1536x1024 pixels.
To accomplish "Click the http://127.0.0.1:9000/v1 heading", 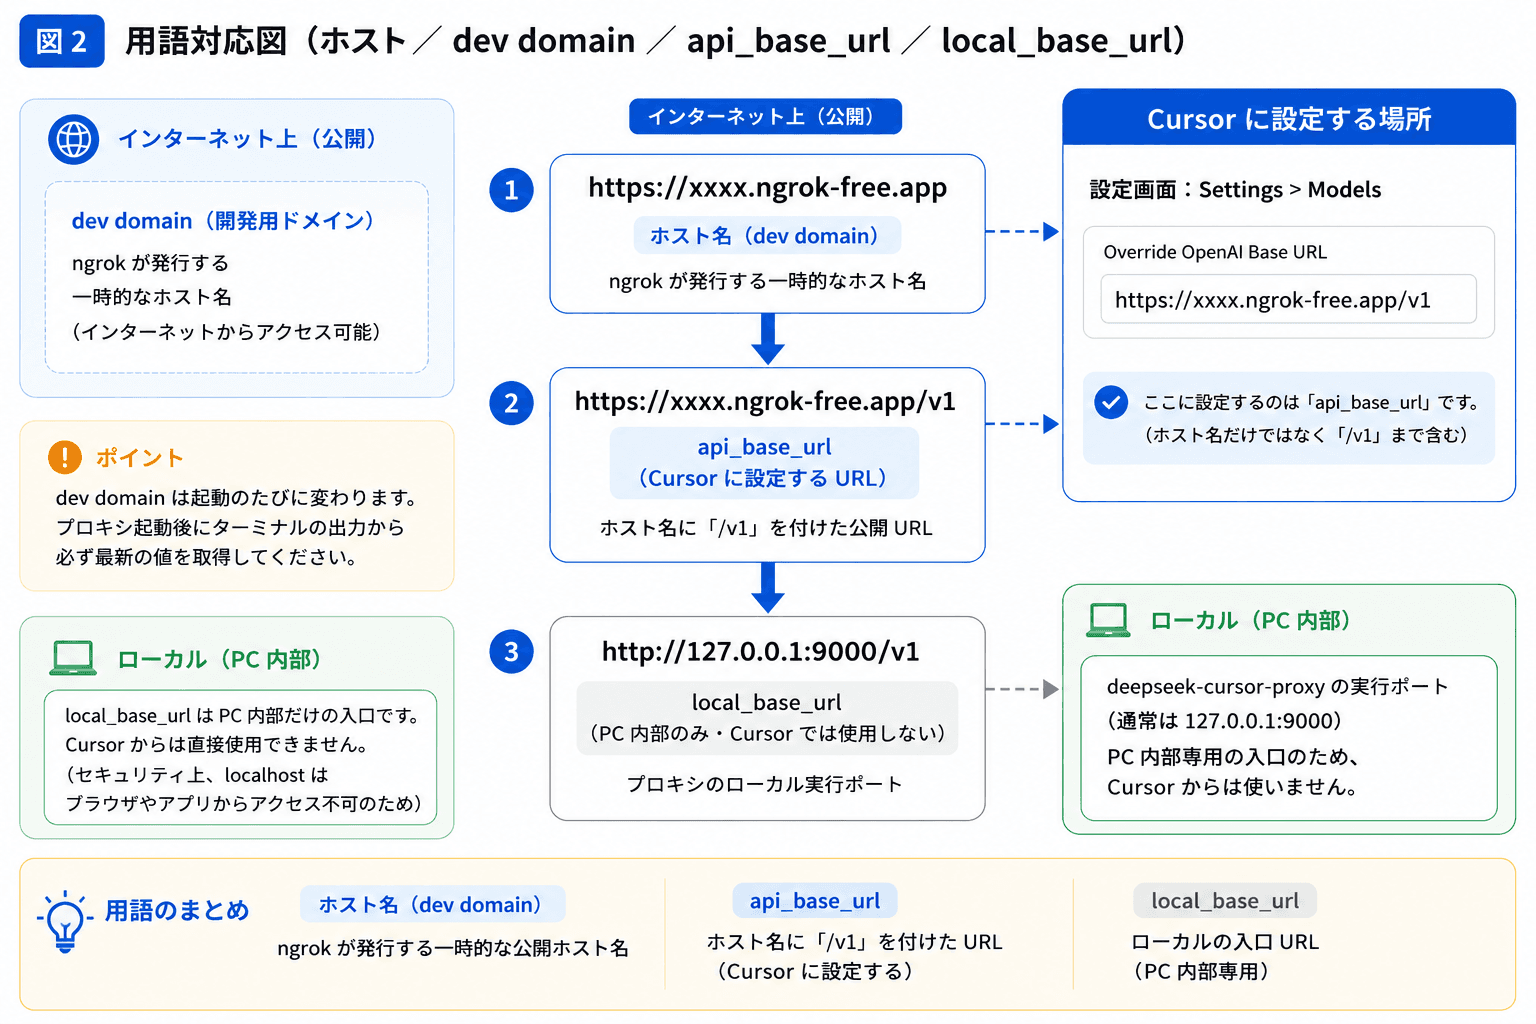I will point(760,652).
